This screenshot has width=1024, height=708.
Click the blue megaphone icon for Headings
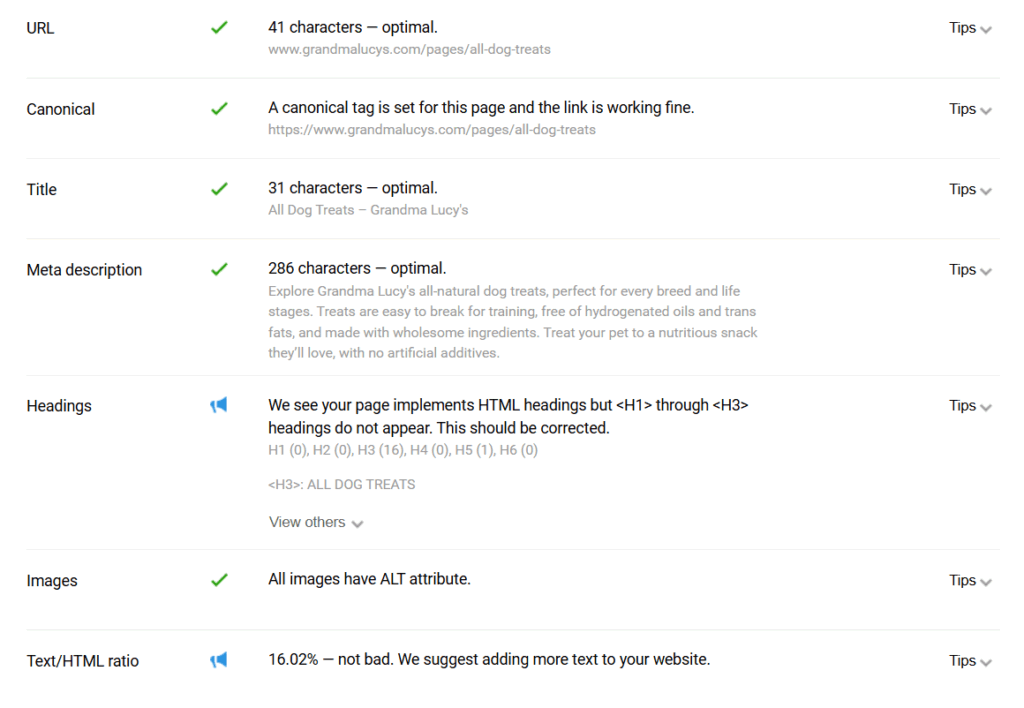[219, 405]
